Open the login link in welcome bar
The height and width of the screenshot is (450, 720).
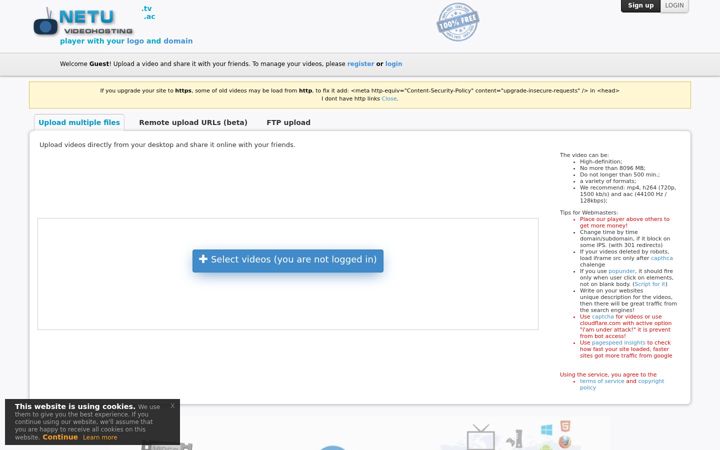coord(394,64)
